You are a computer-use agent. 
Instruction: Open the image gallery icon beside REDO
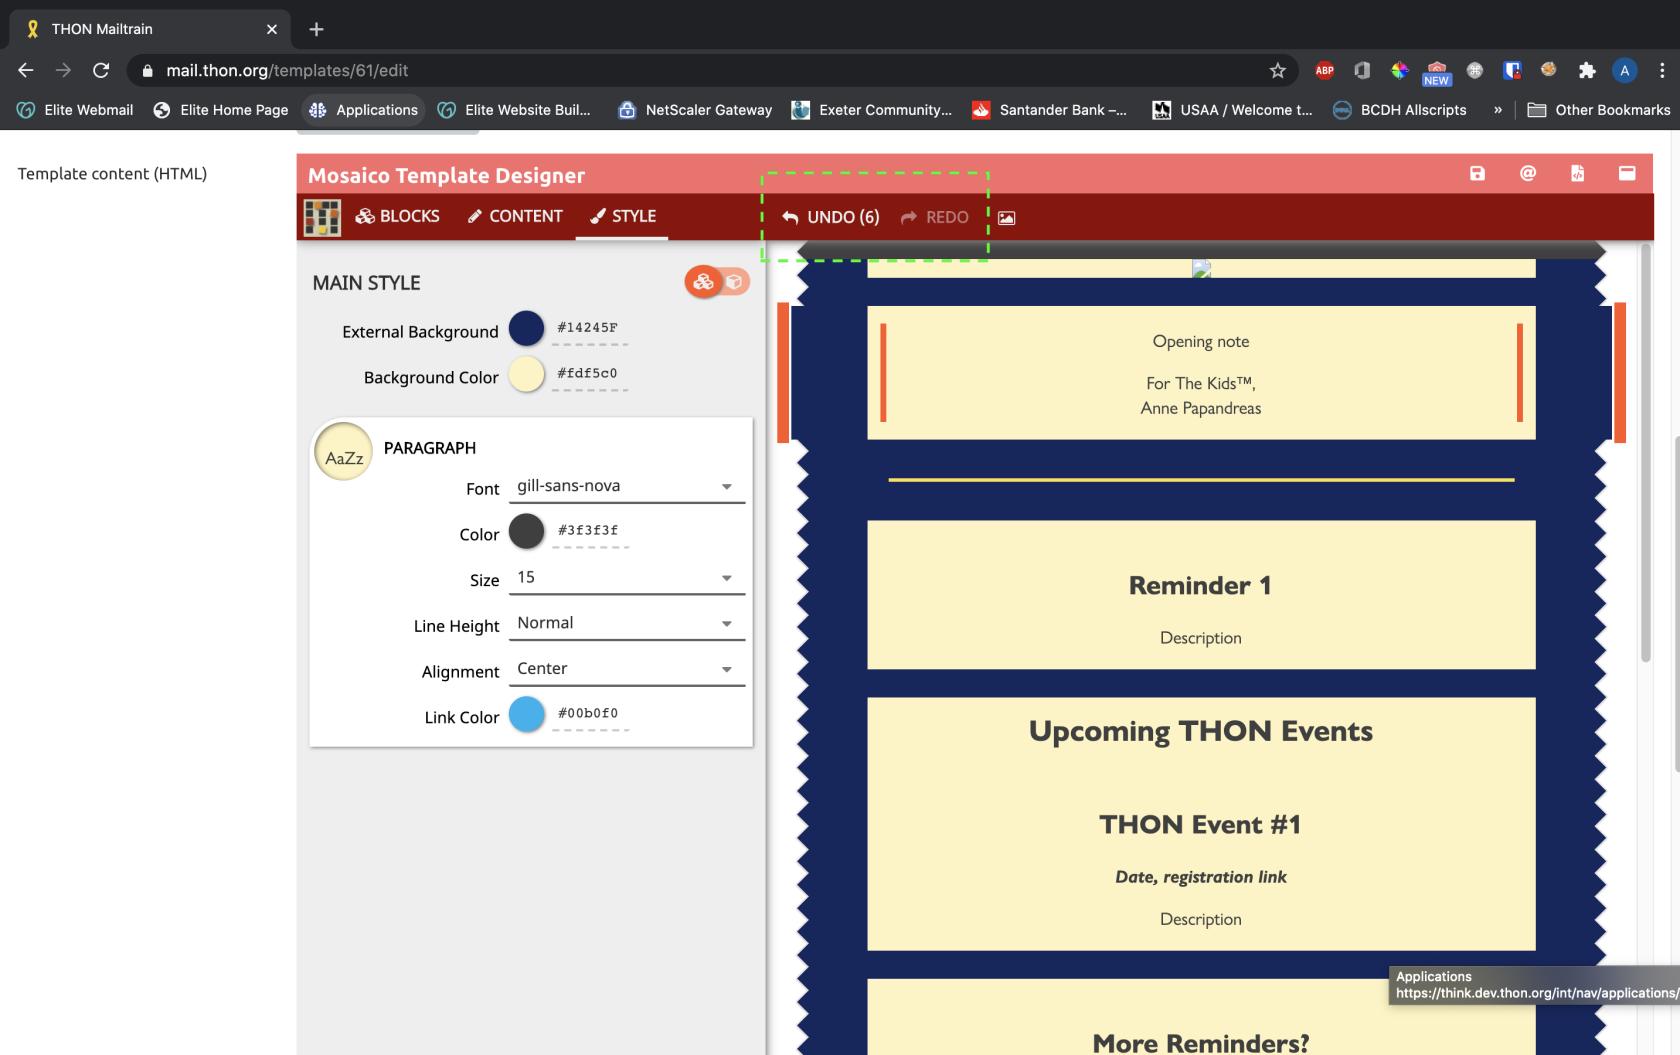click(1007, 218)
